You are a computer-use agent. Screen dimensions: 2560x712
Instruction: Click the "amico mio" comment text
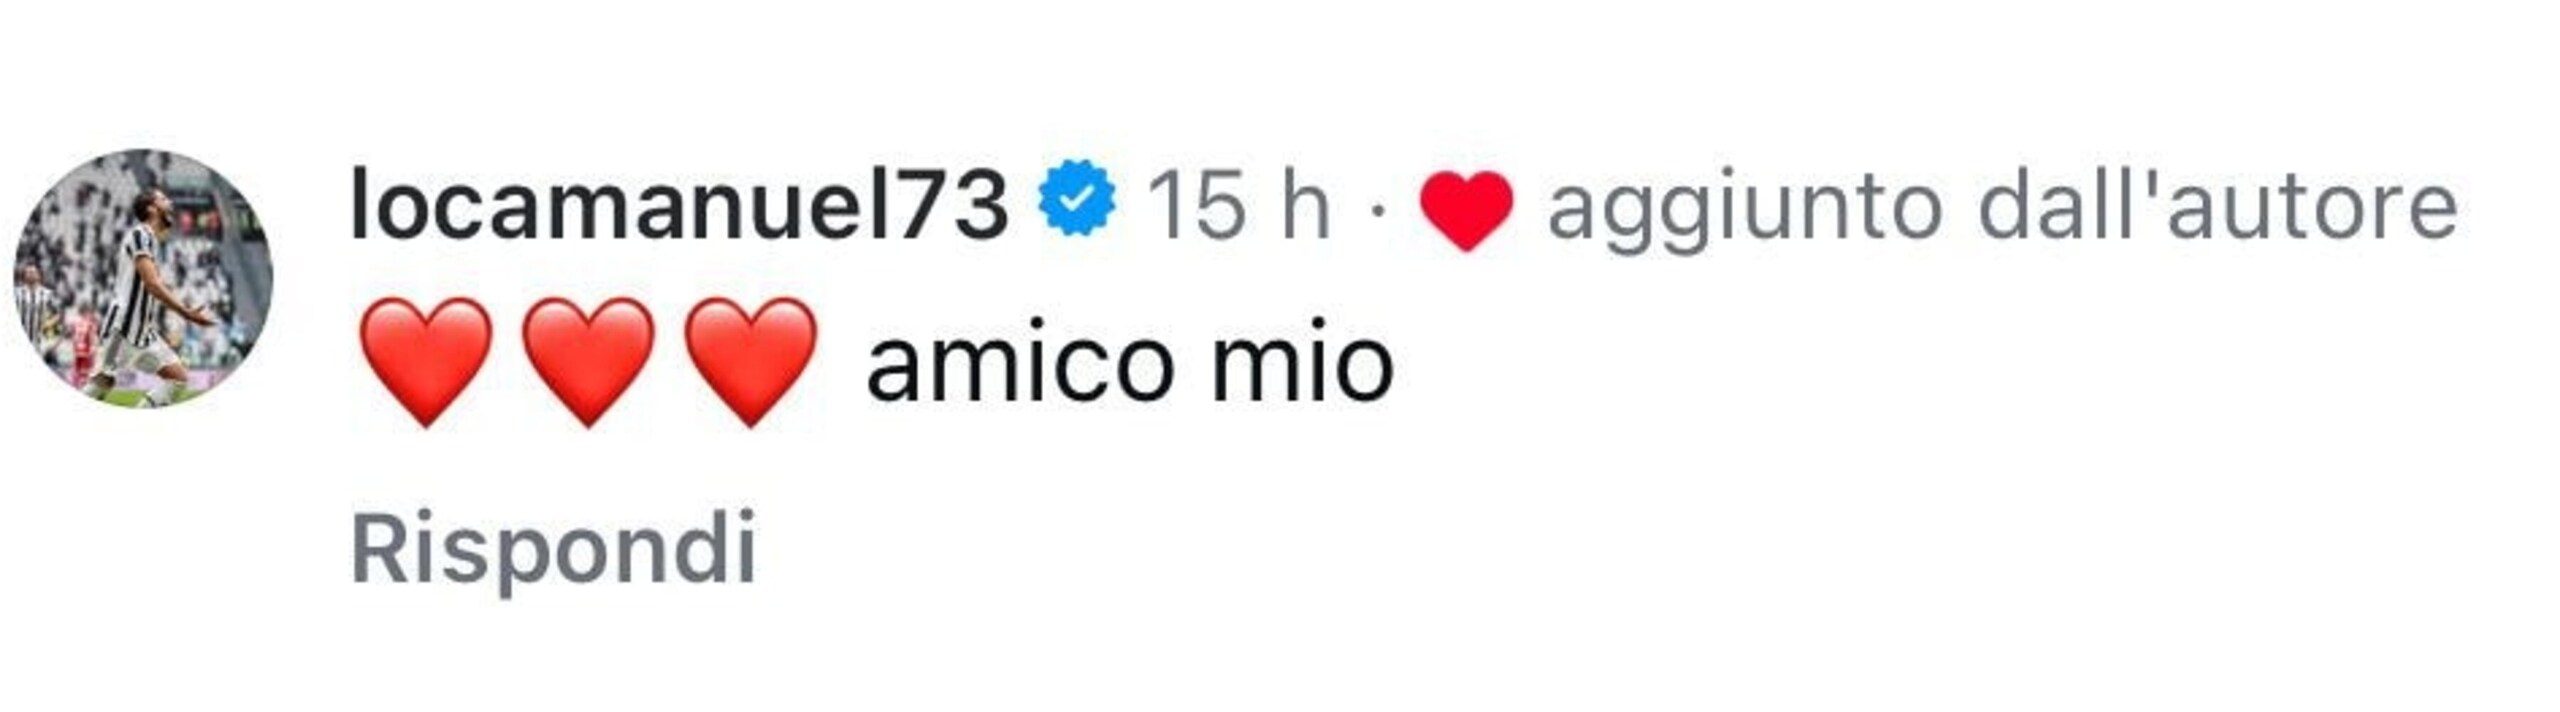pyautogui.click(x=1130, y=363)
